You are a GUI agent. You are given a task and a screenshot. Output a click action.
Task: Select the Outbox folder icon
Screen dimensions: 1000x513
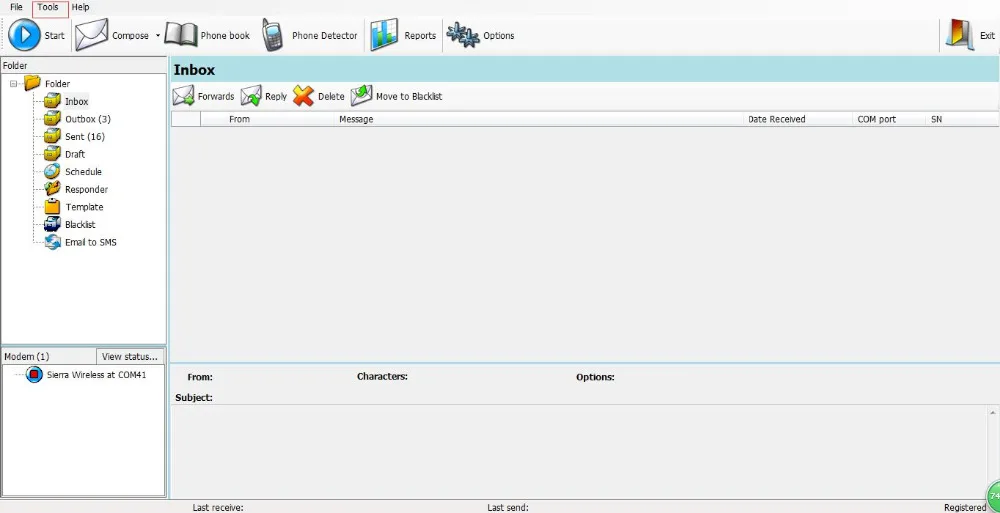point(52,119)
